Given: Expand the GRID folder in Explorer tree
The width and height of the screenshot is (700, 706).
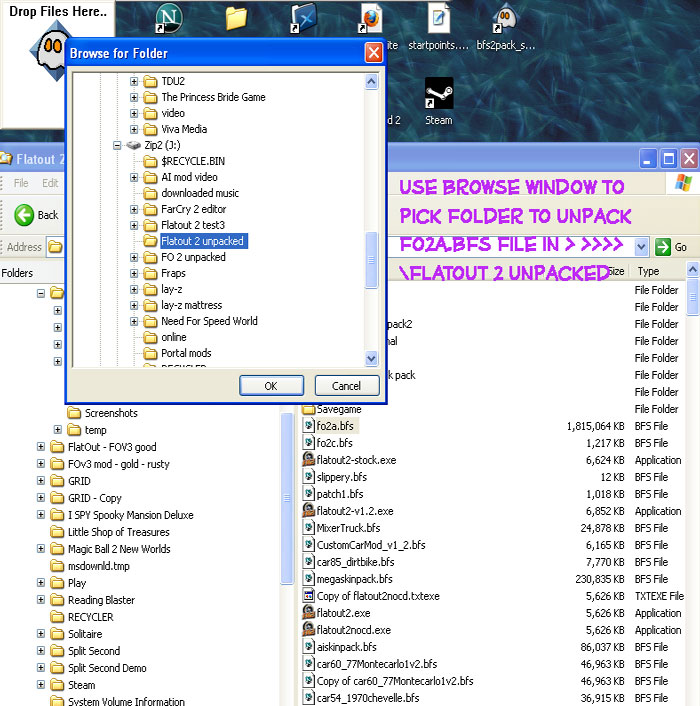Looking at the screenshot, I should tap(41, 481).
